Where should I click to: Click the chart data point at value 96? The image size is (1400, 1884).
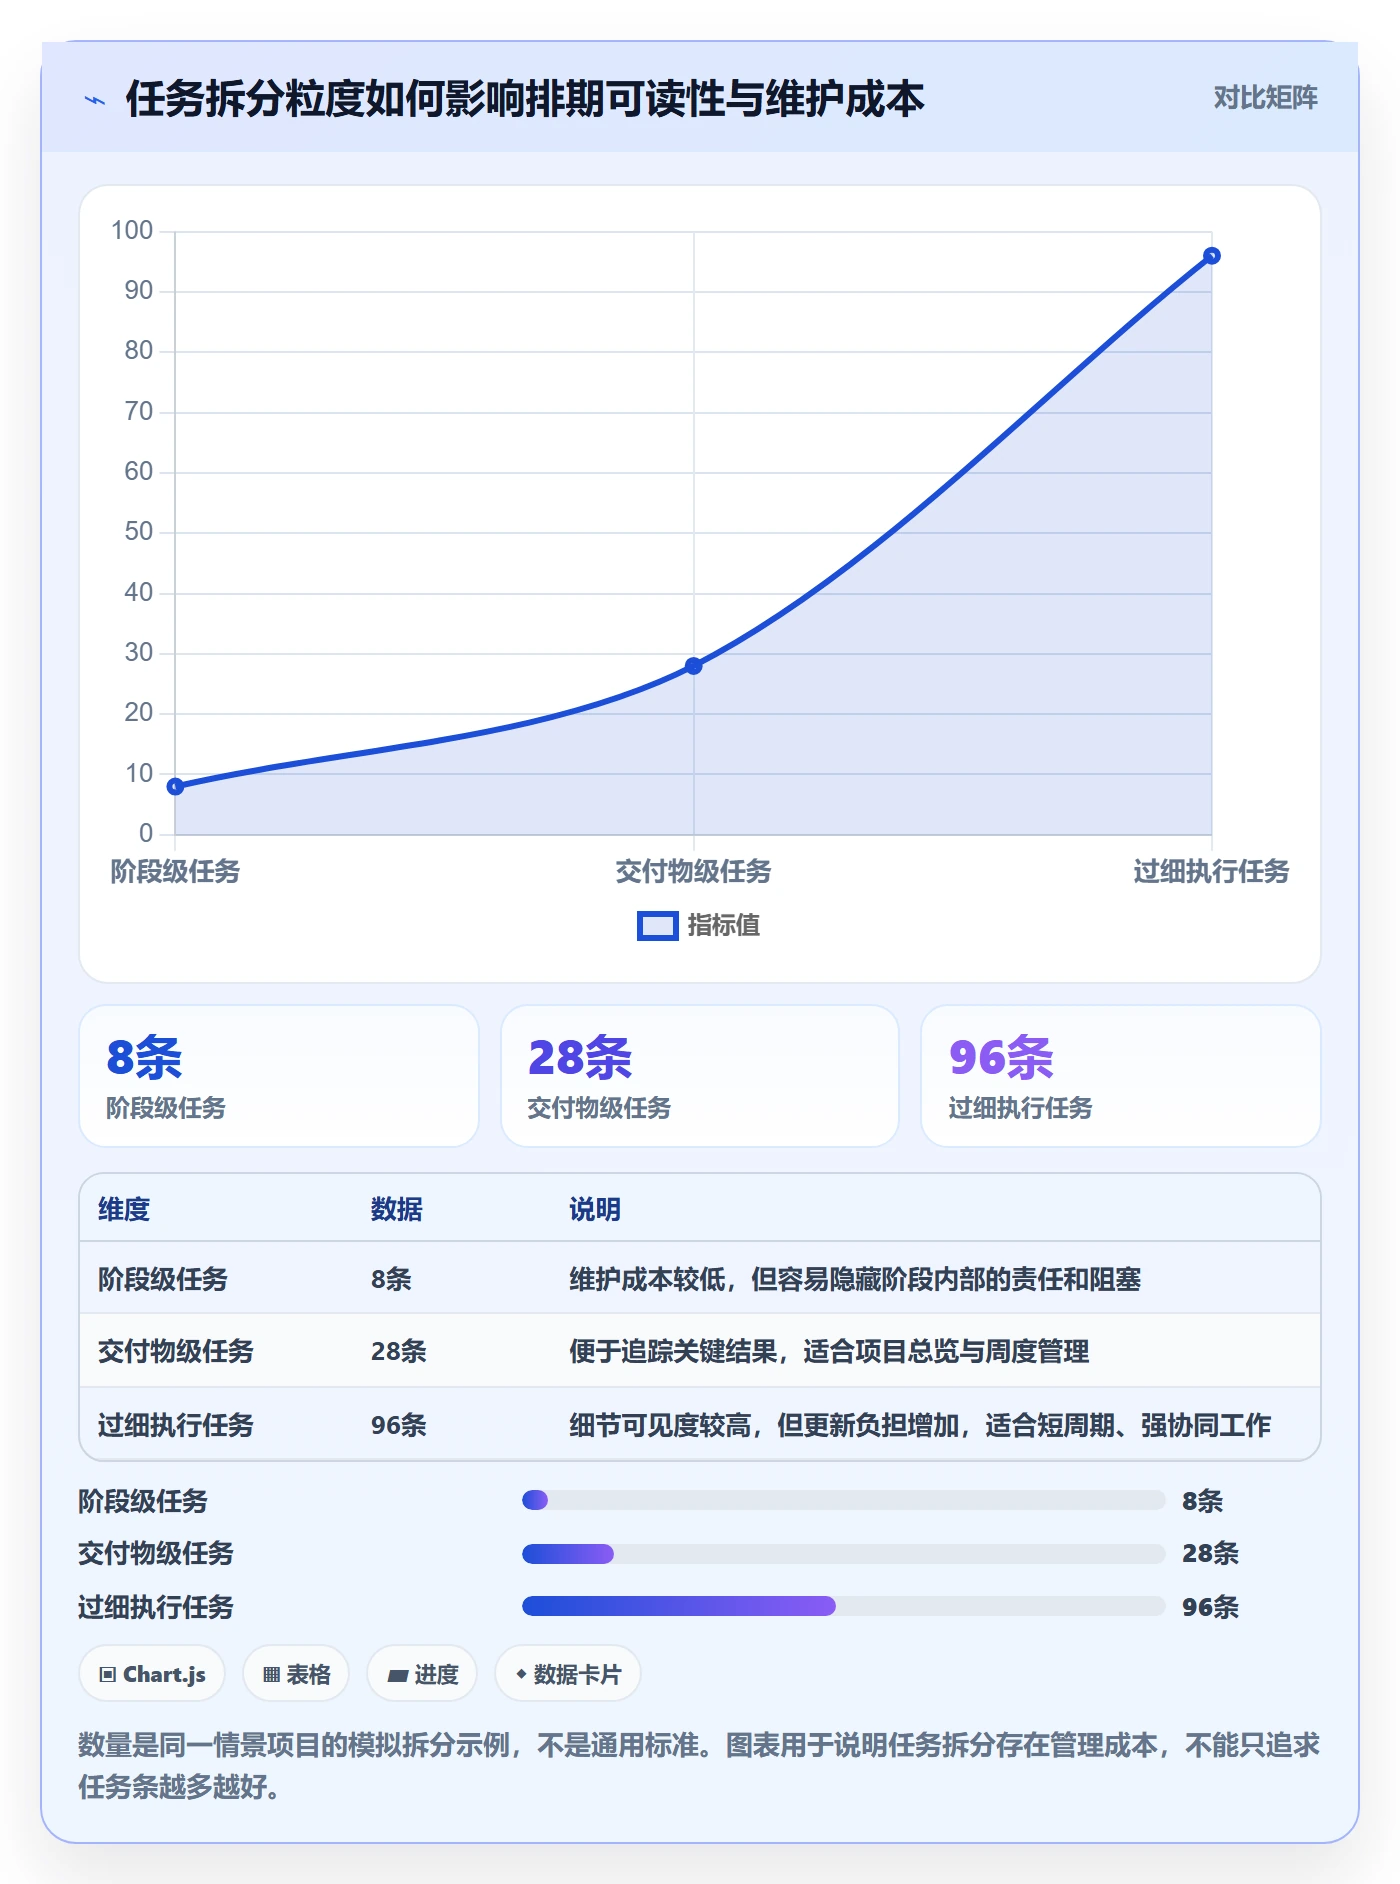pos(1211,256)
